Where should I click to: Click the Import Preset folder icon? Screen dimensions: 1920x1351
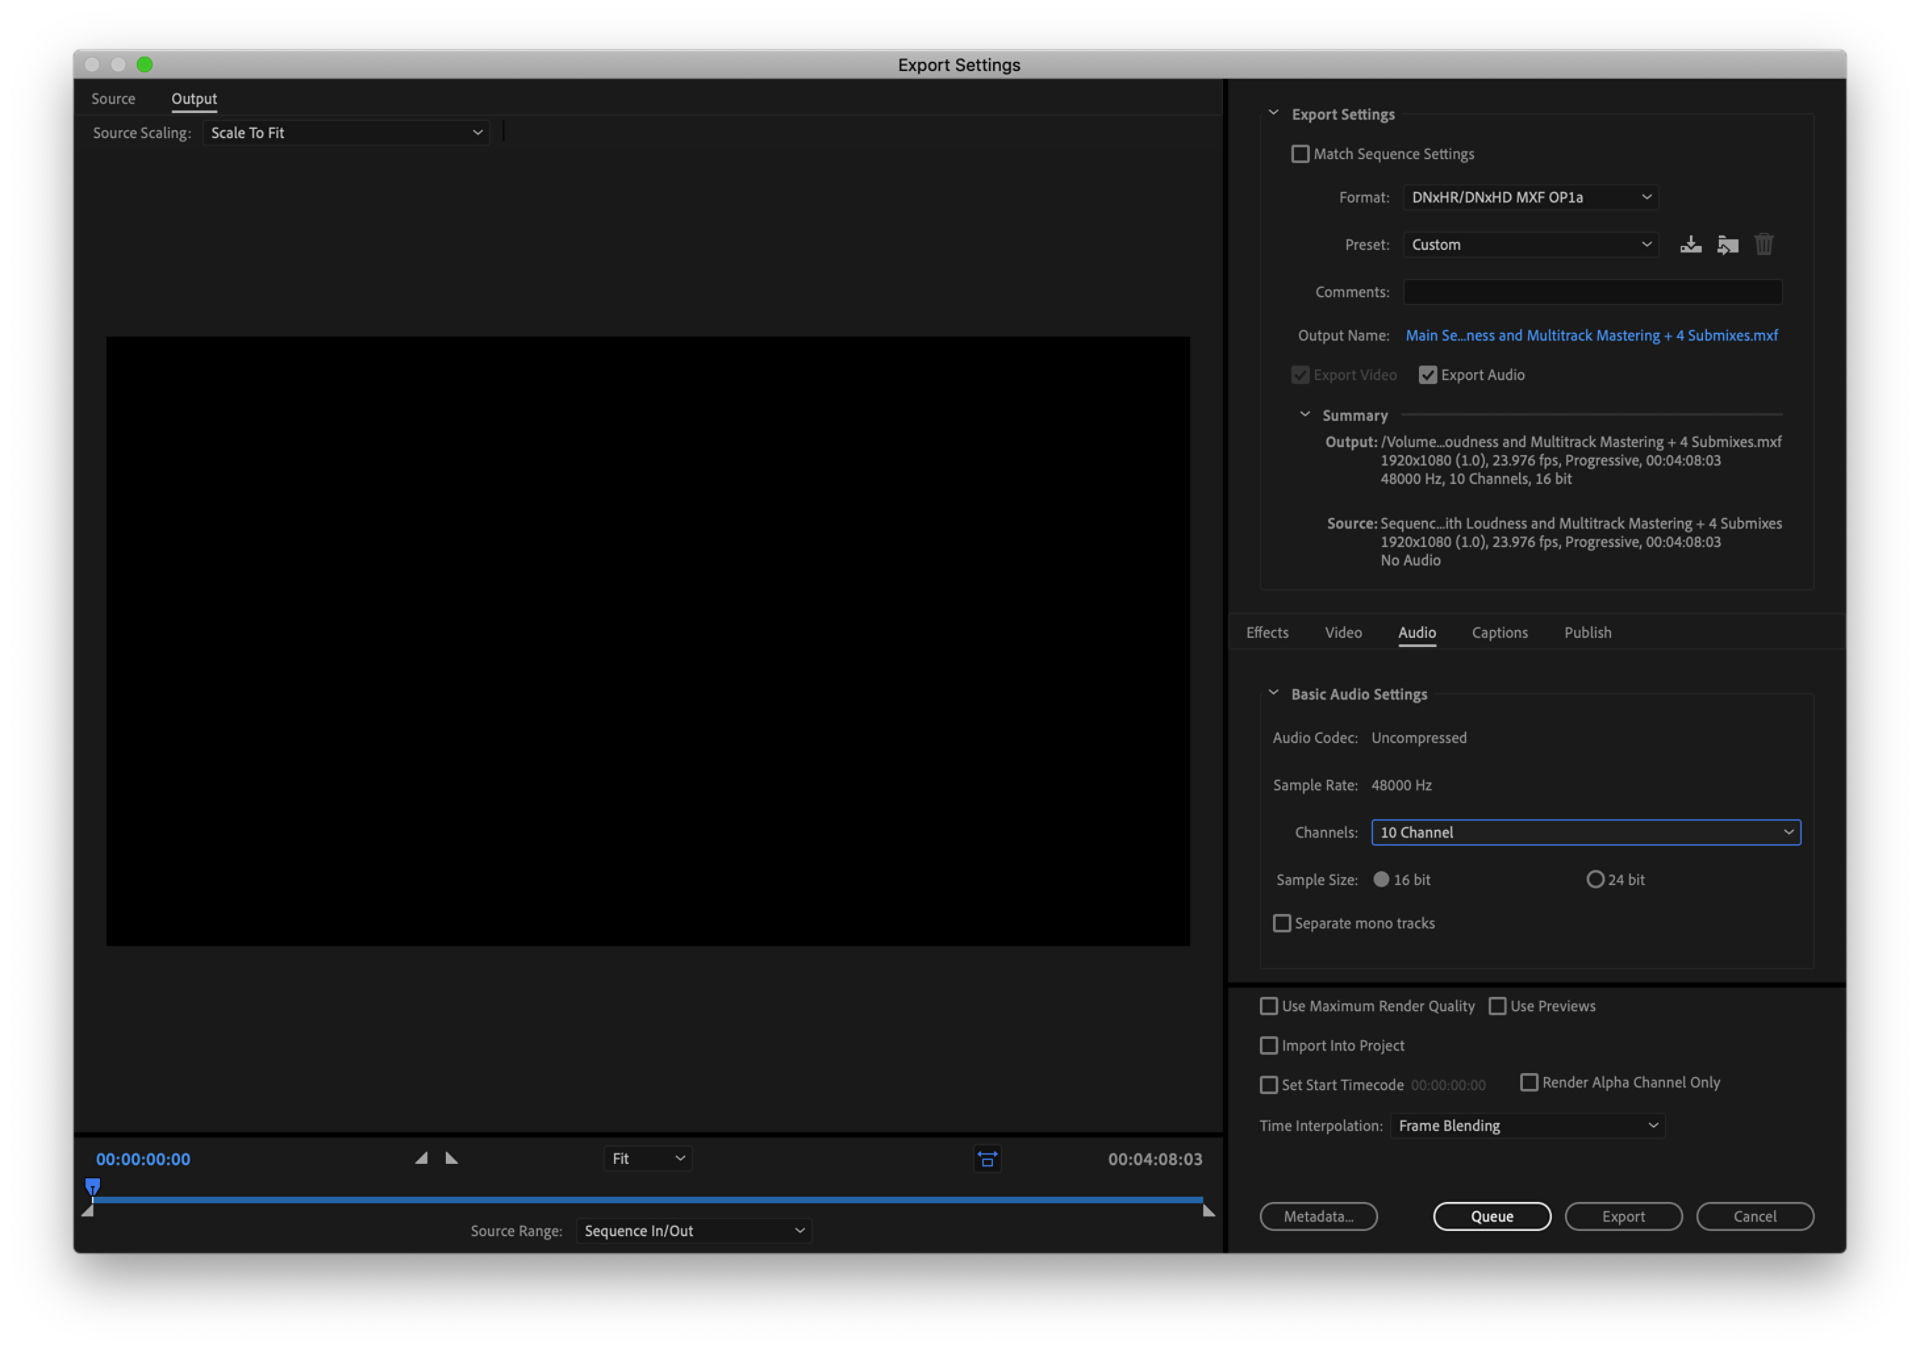[x=1727, y=244]
